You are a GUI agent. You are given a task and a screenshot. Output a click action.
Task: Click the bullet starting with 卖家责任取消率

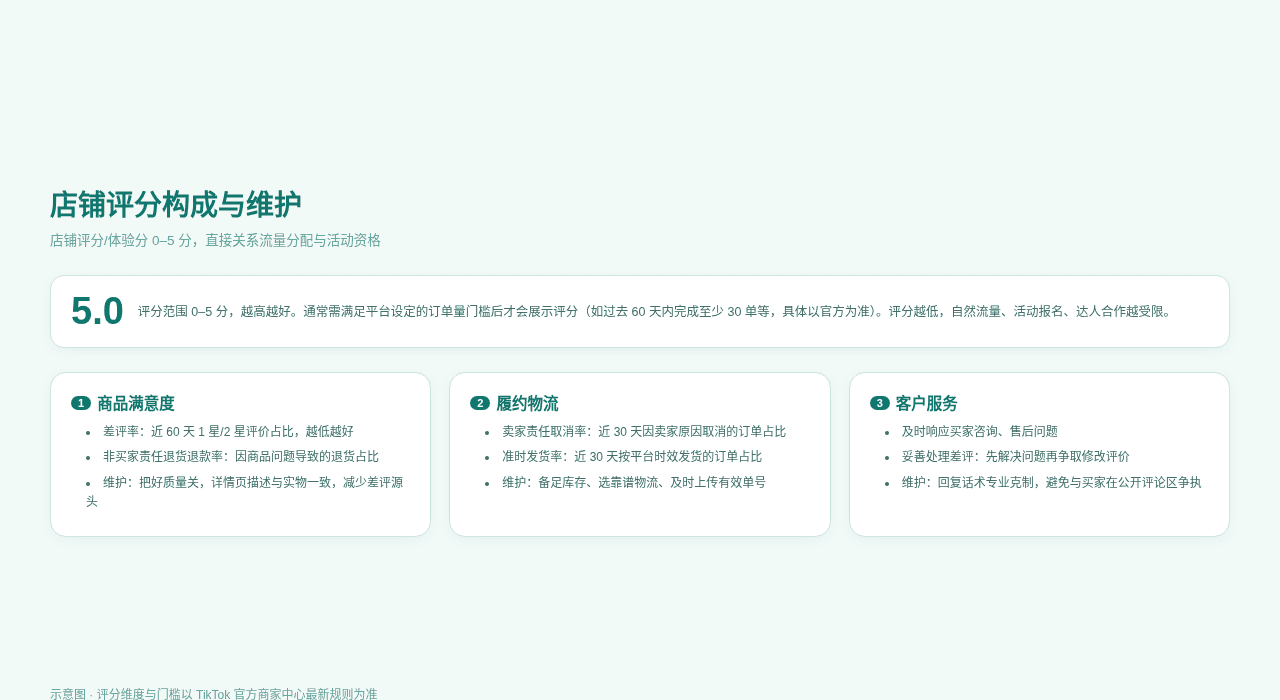(644, 431)
